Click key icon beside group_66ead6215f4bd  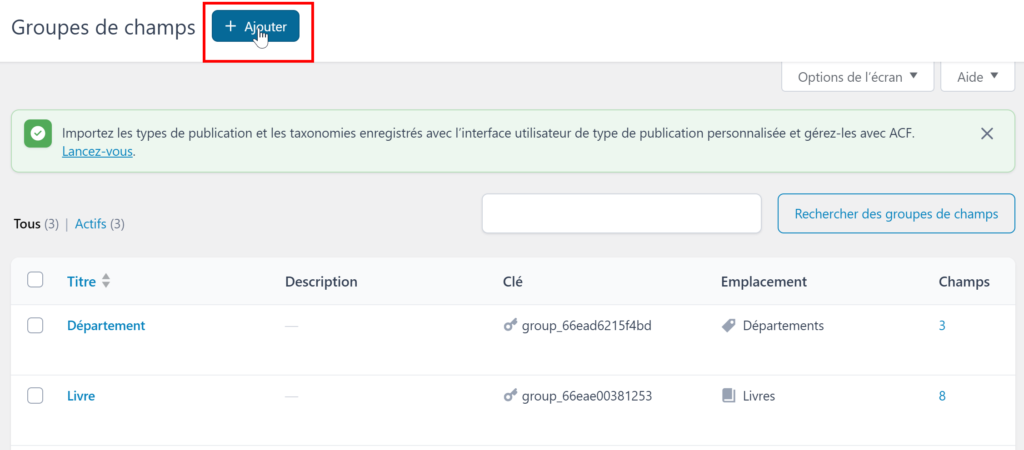(x=511, y=325)
